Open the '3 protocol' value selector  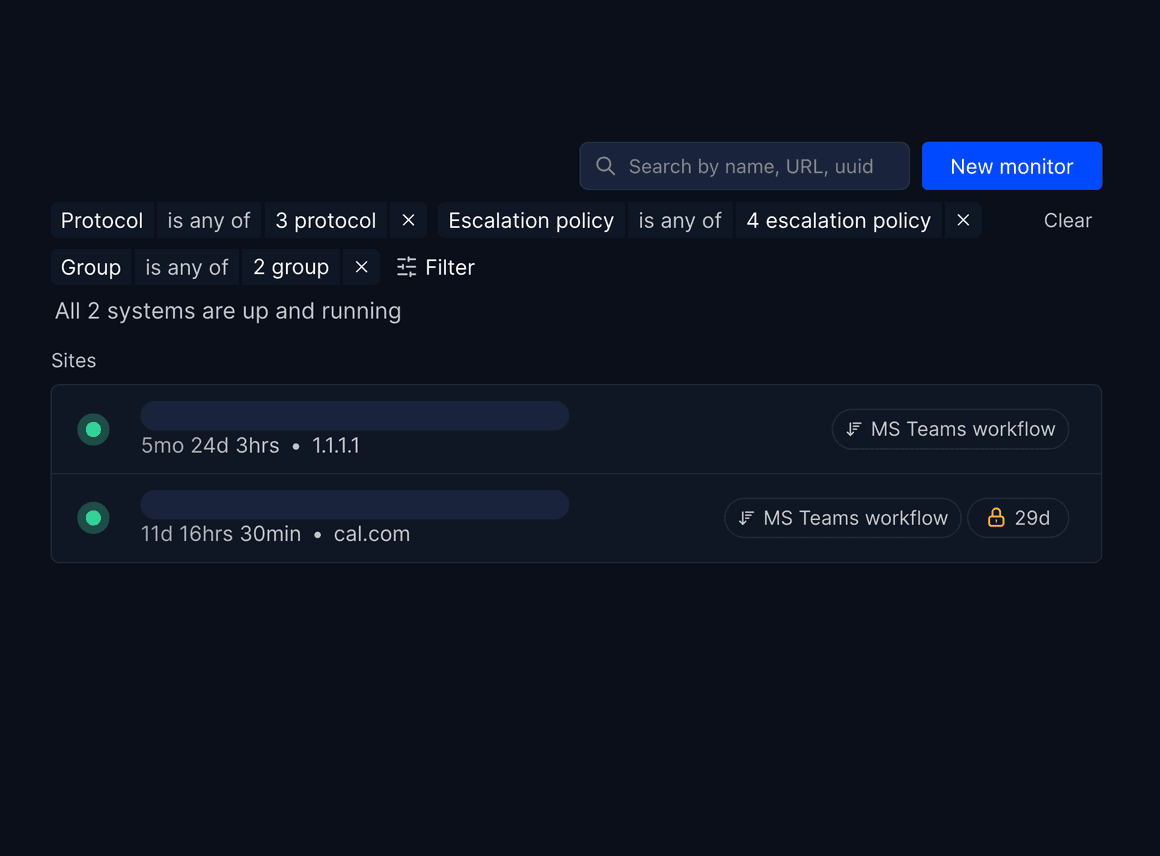(x=326, y=220)
